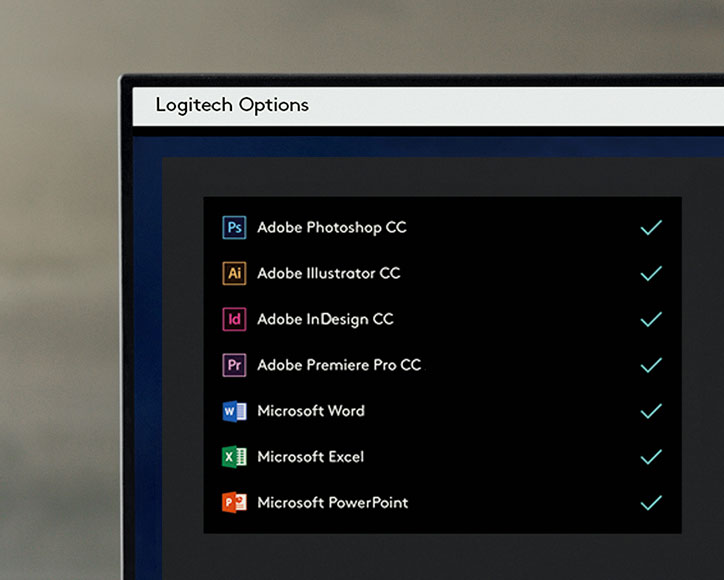Uncheck the Microsoft PowerPoint checkmark
The height and width of the screenshot is (580, 724).
[651, 502]
